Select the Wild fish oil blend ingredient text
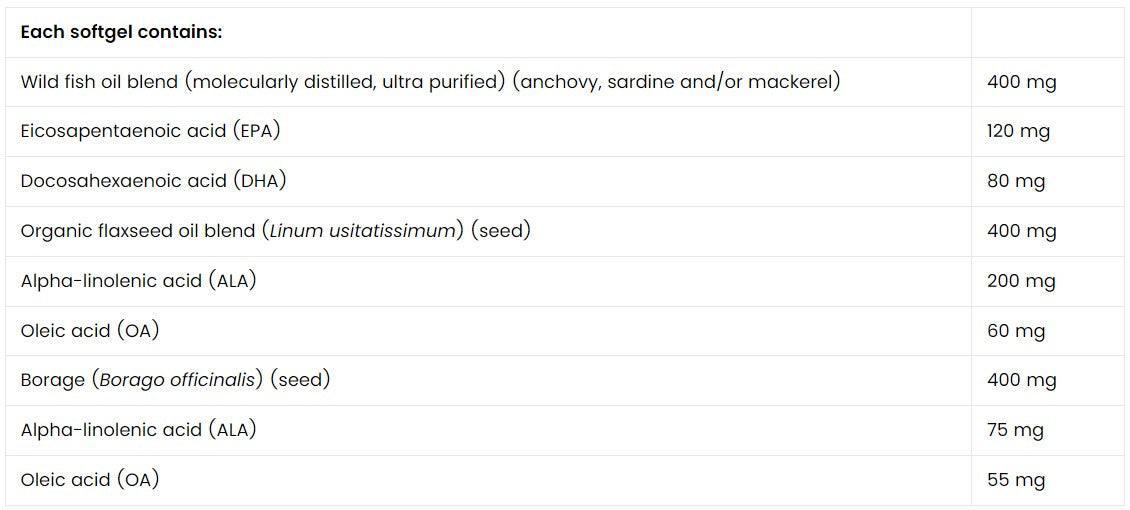 [430, 81]
